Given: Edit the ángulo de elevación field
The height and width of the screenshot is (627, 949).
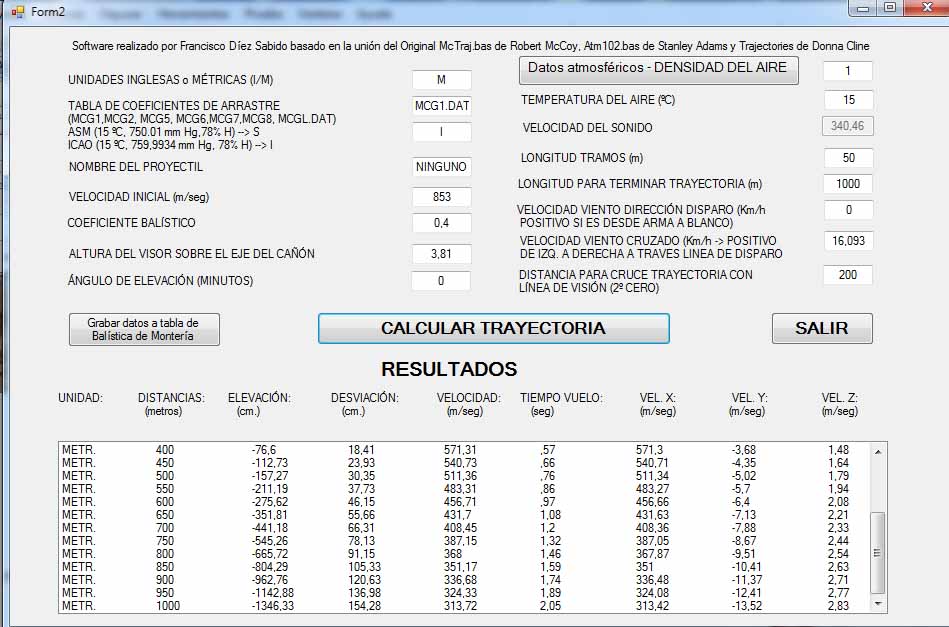Looking at the screenshot, I should 441,281.
